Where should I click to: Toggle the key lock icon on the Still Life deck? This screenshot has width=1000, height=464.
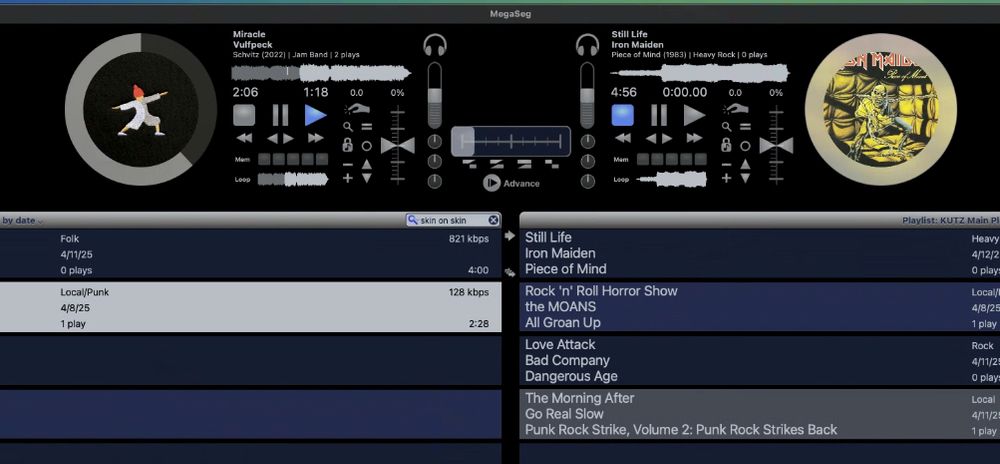pyautogui.click(x=726, y=145)
